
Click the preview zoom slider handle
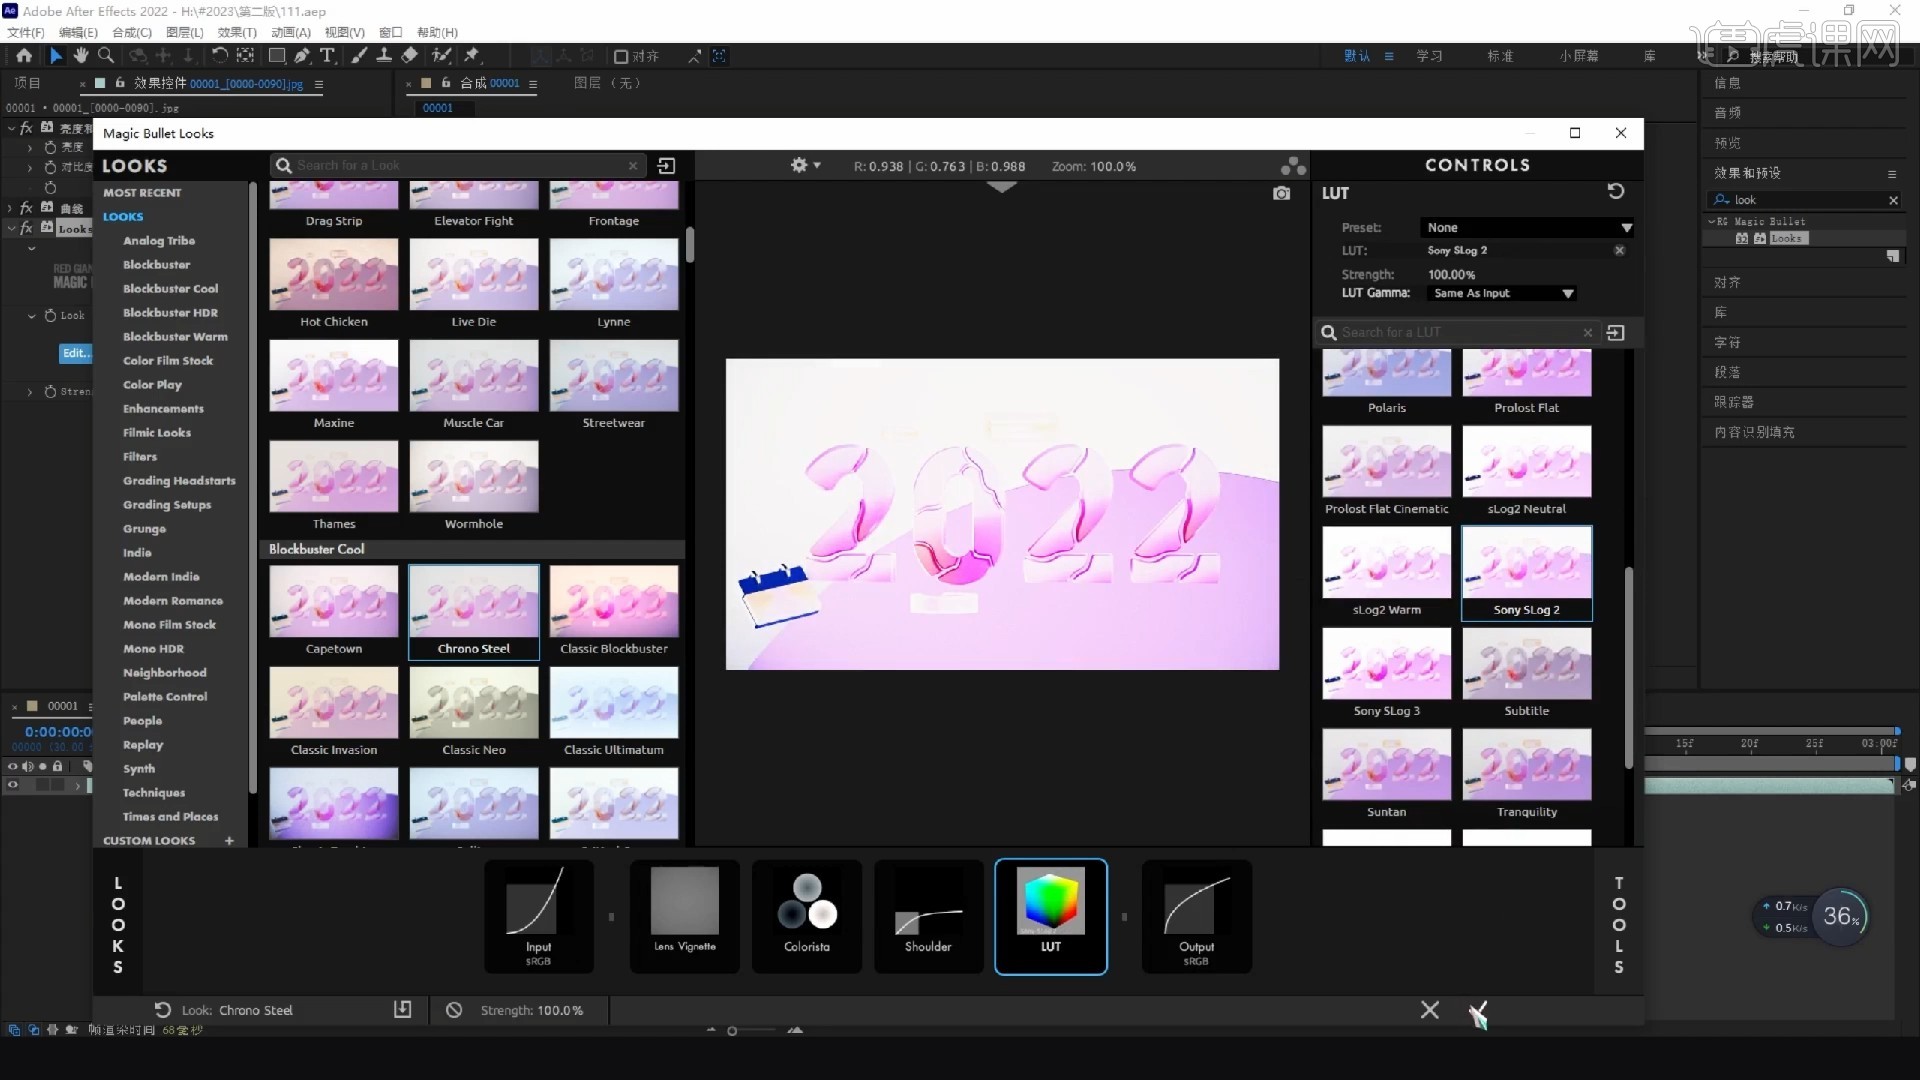pyautogui.click(x=732, y=1031)
